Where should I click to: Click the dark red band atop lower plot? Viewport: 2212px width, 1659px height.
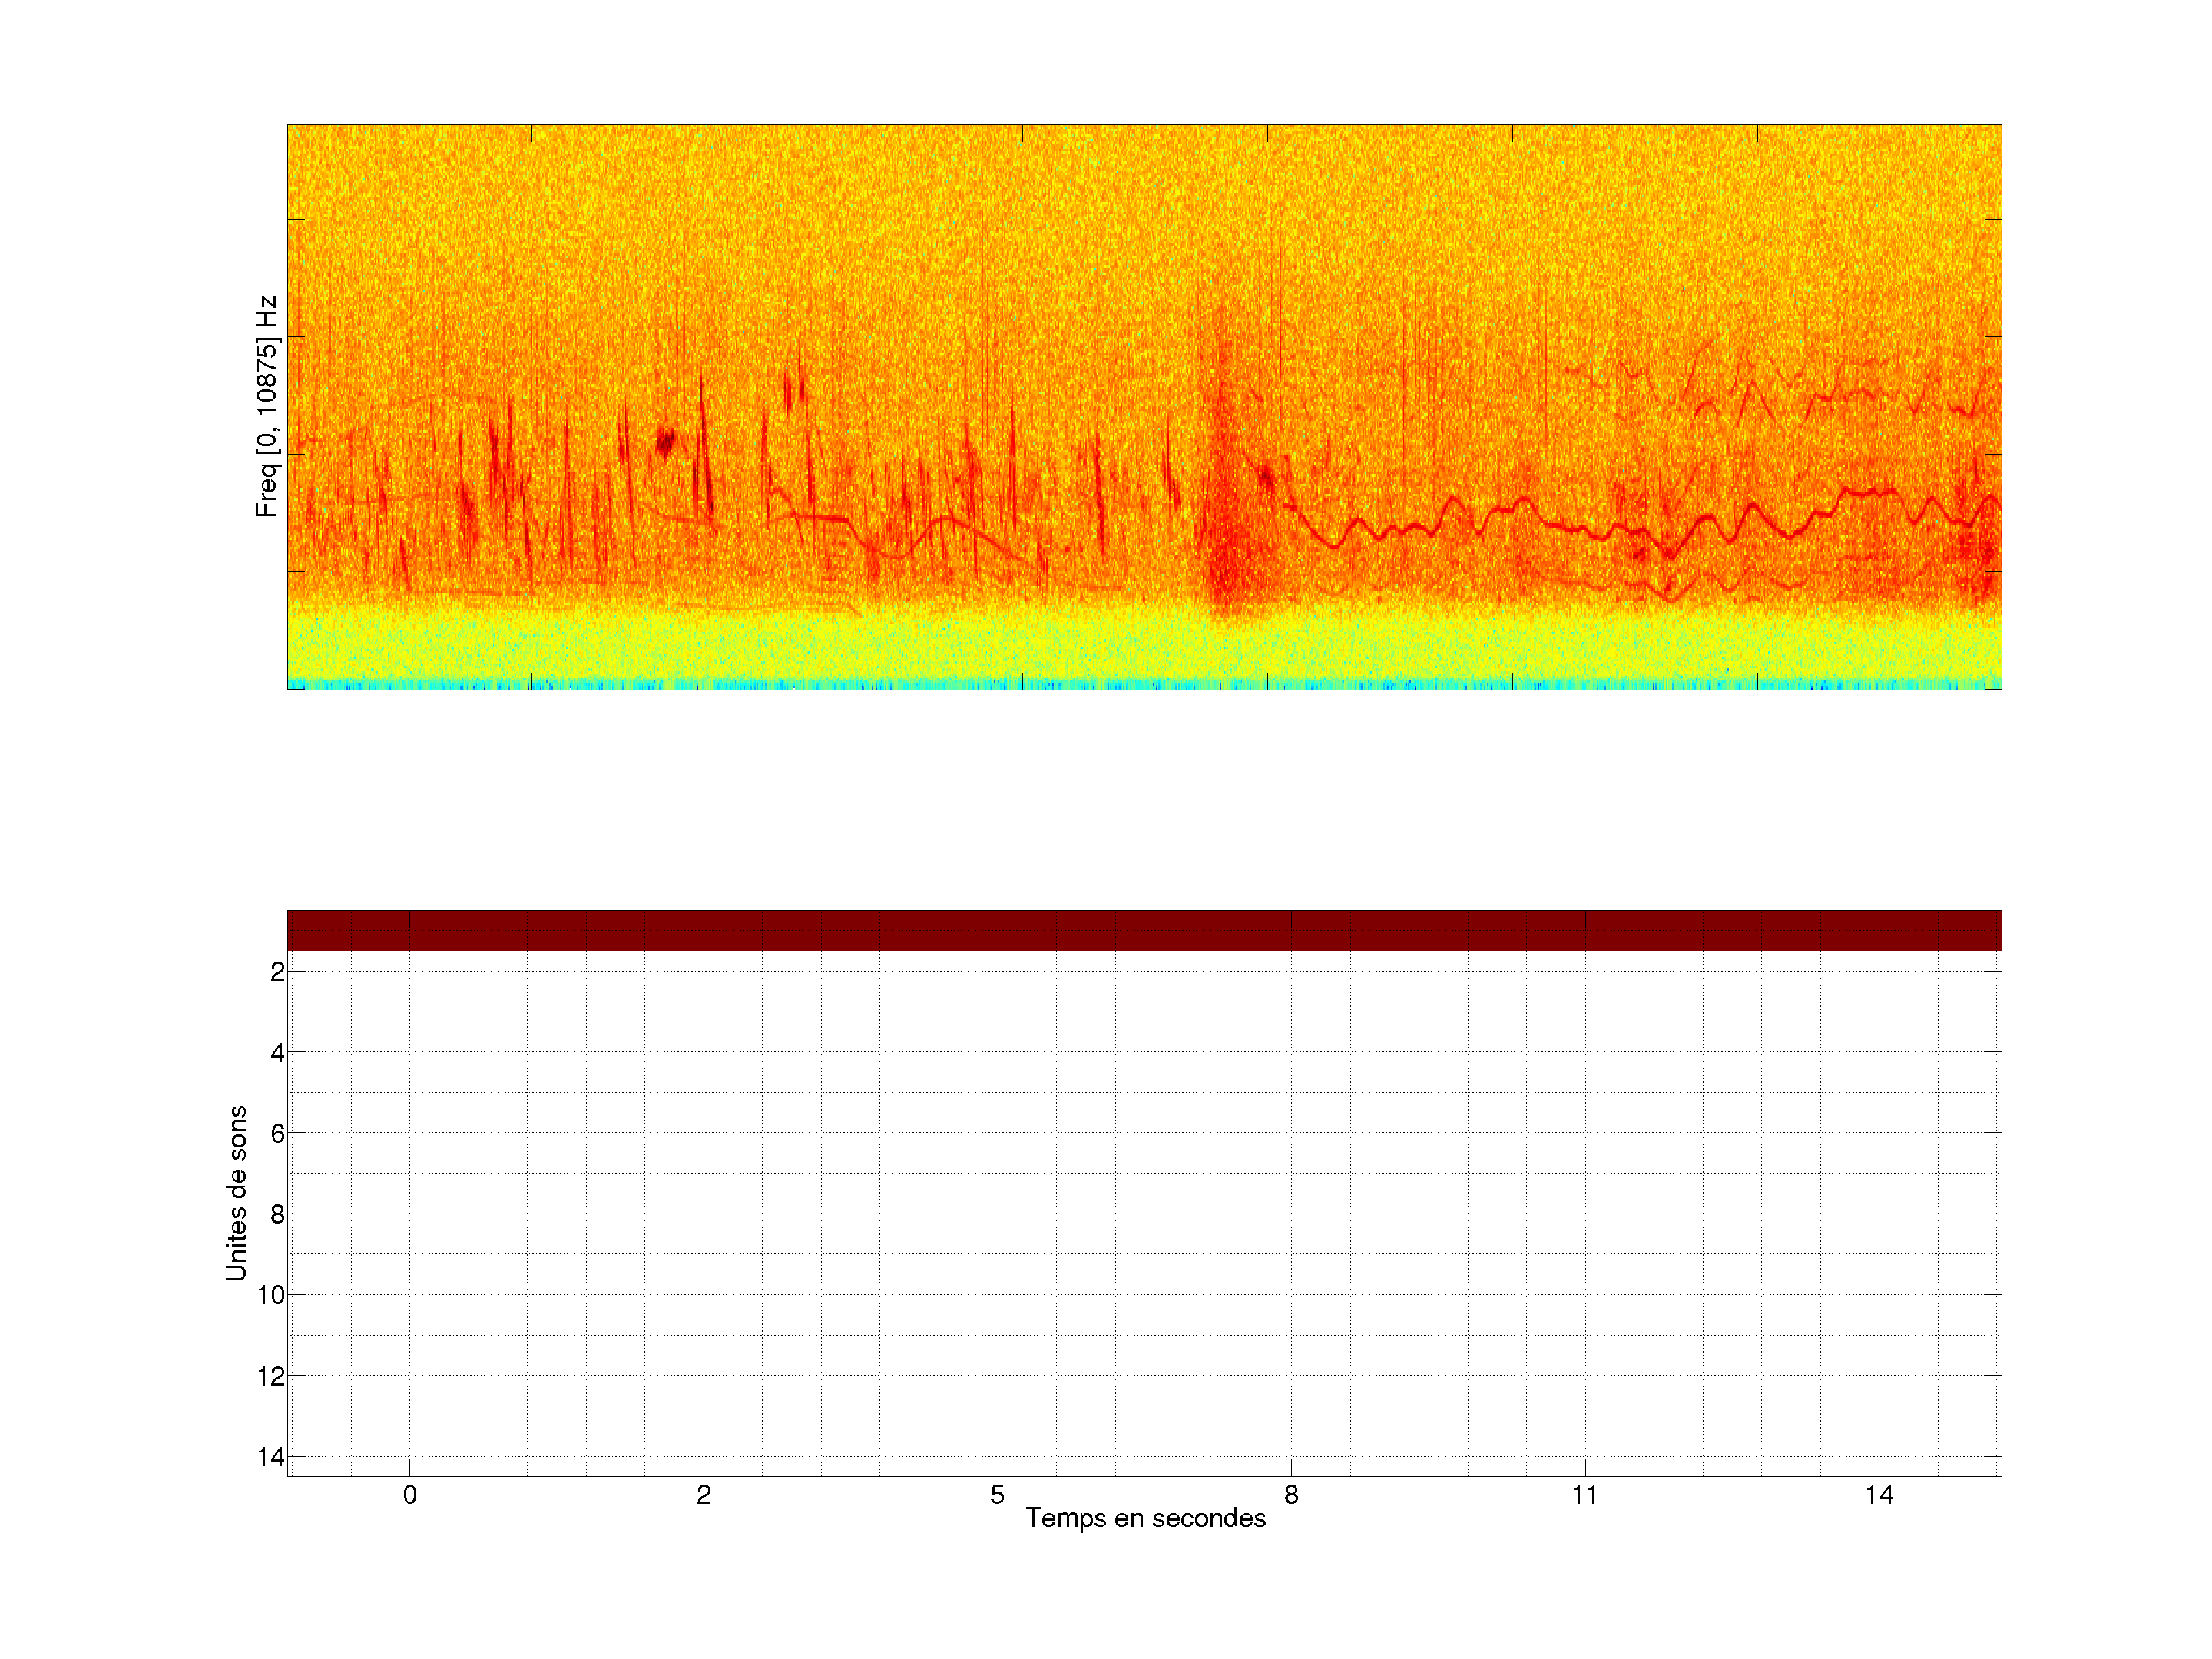pyautogui.click(x=1144, y=930)
